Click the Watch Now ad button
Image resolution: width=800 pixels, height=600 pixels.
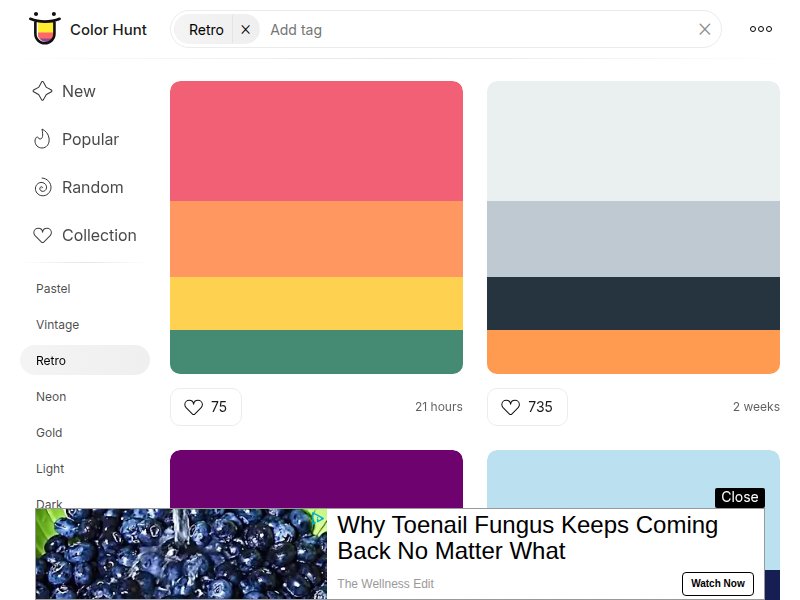[718, 584]
